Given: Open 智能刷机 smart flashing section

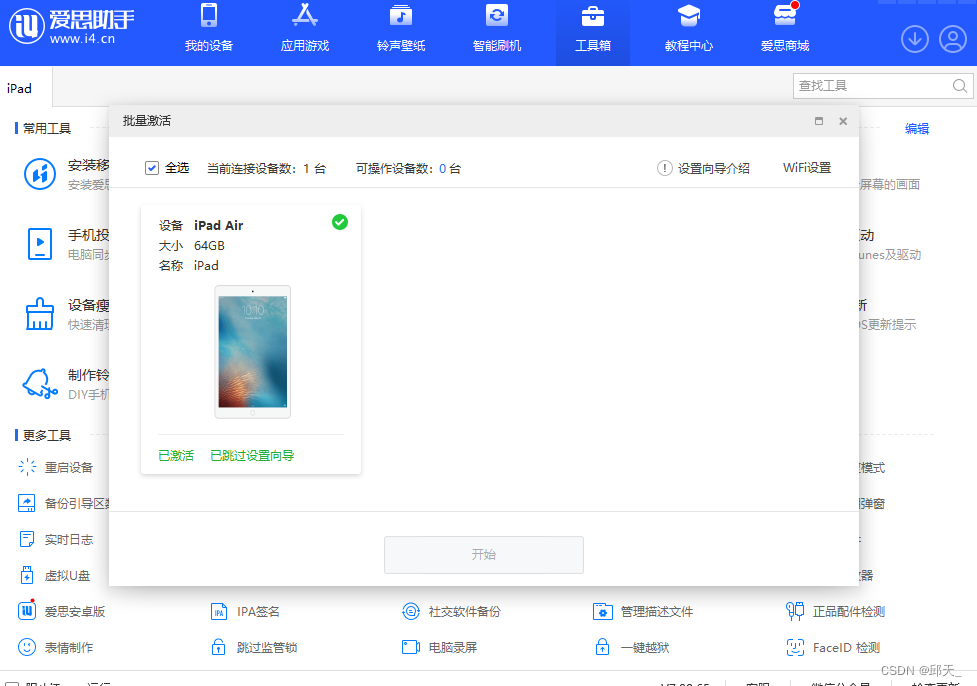Looking at the screenshot, I should 496,31.
